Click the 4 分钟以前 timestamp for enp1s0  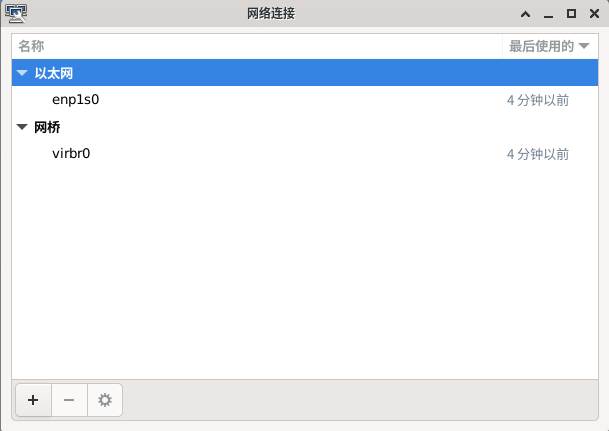coord(538,100)
